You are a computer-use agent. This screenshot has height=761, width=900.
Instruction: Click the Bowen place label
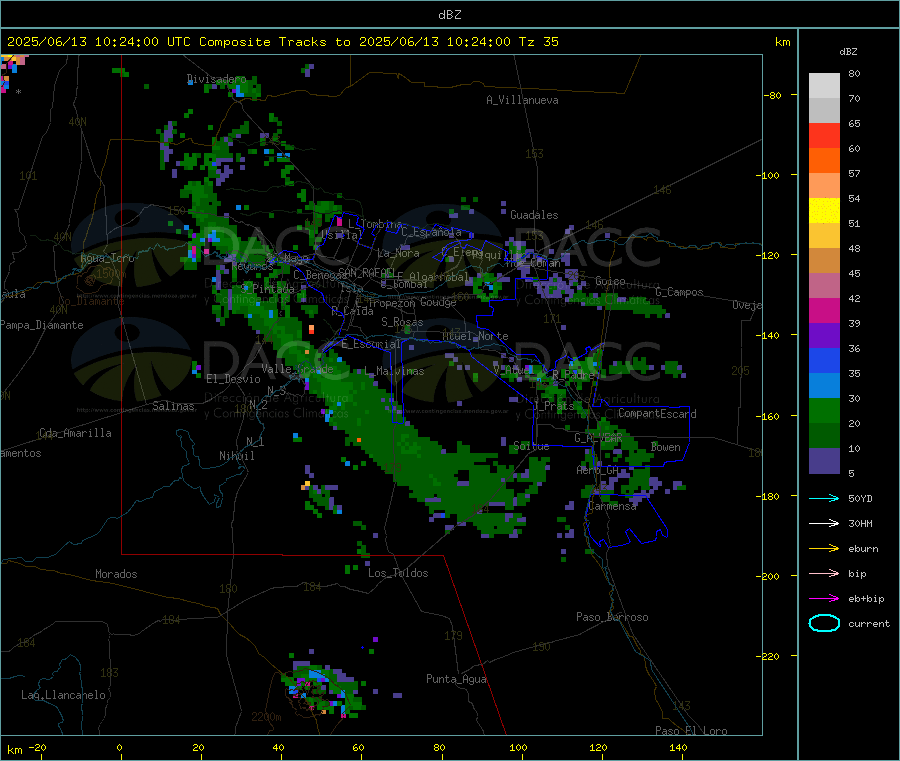(x=666, y=448)
